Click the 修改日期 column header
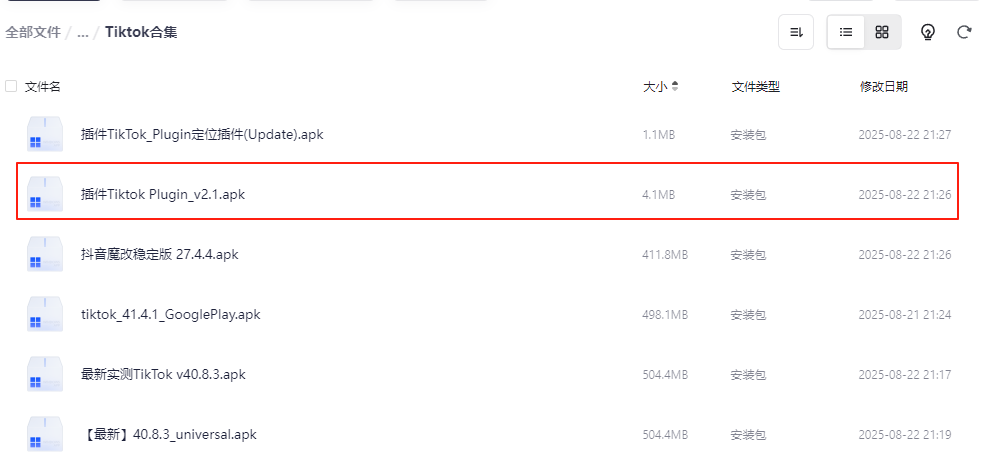This screenshot has width=983, height=465. (x=884, y=87)
